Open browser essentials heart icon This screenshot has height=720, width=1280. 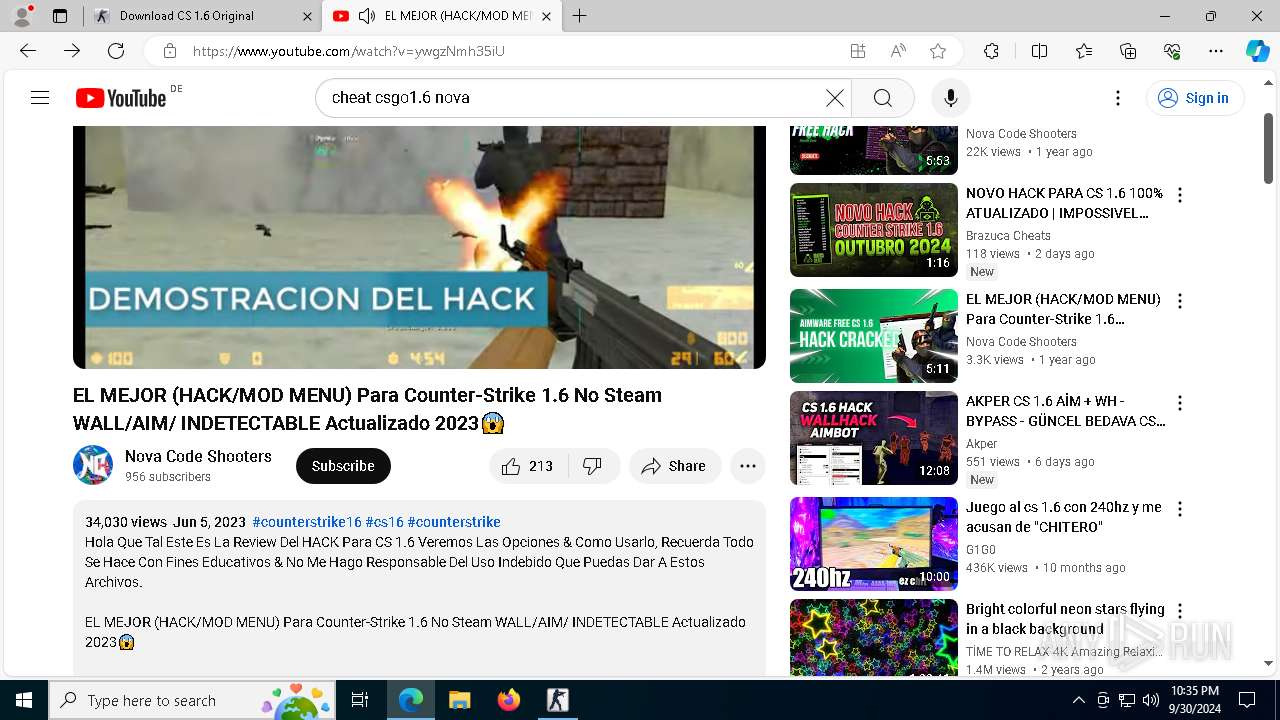1172,51
